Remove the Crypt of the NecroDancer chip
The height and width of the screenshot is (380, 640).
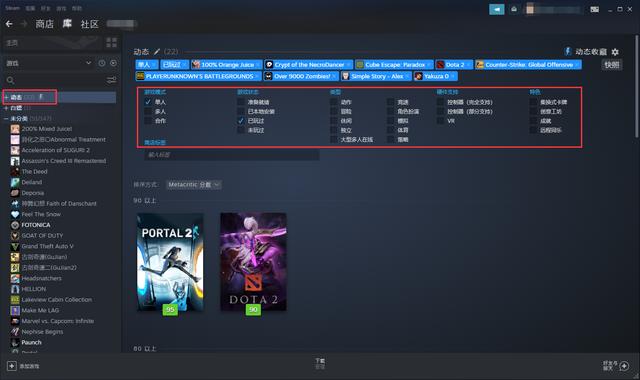click(x=348, y=65)
